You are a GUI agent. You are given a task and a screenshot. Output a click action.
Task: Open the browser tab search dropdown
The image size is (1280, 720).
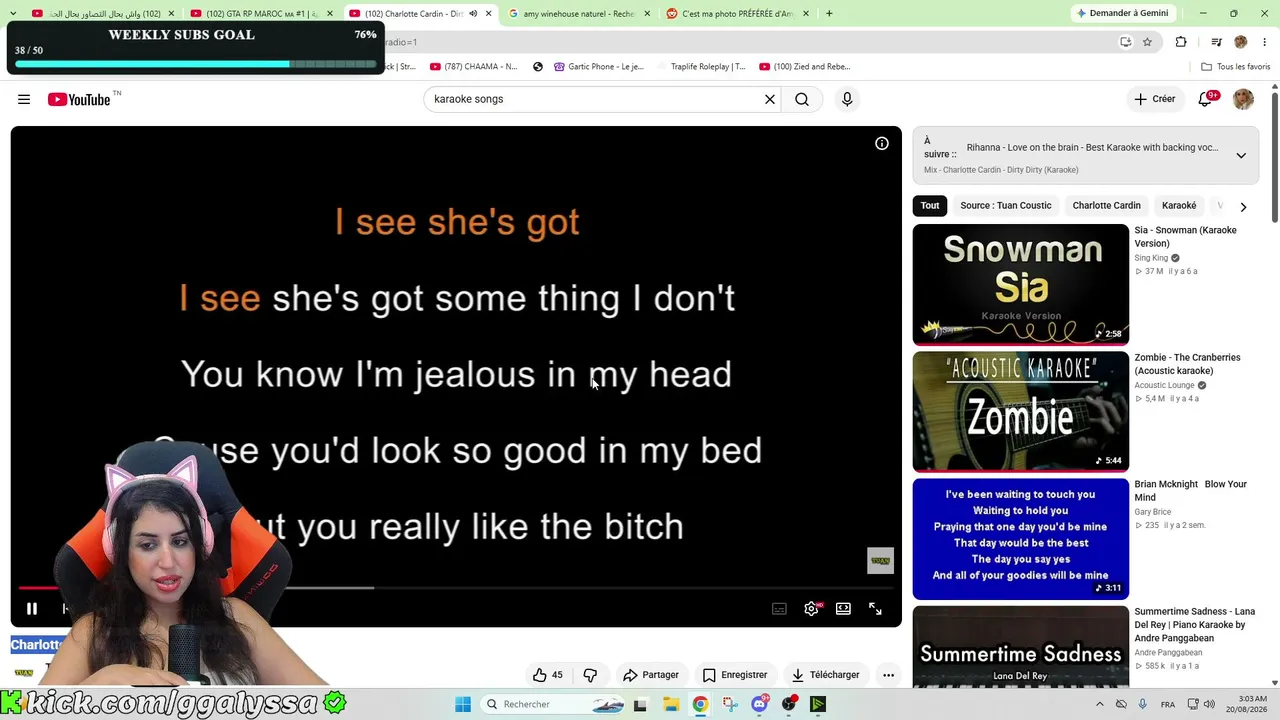(x=12, y=14)
